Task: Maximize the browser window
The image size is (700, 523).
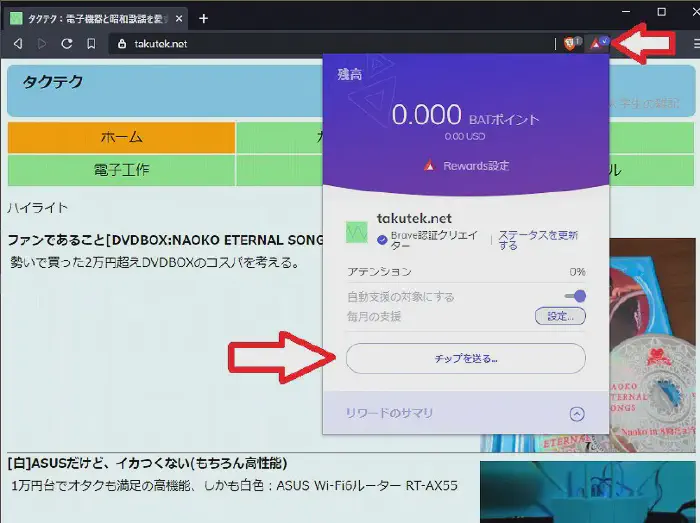Action: [662, 12]
